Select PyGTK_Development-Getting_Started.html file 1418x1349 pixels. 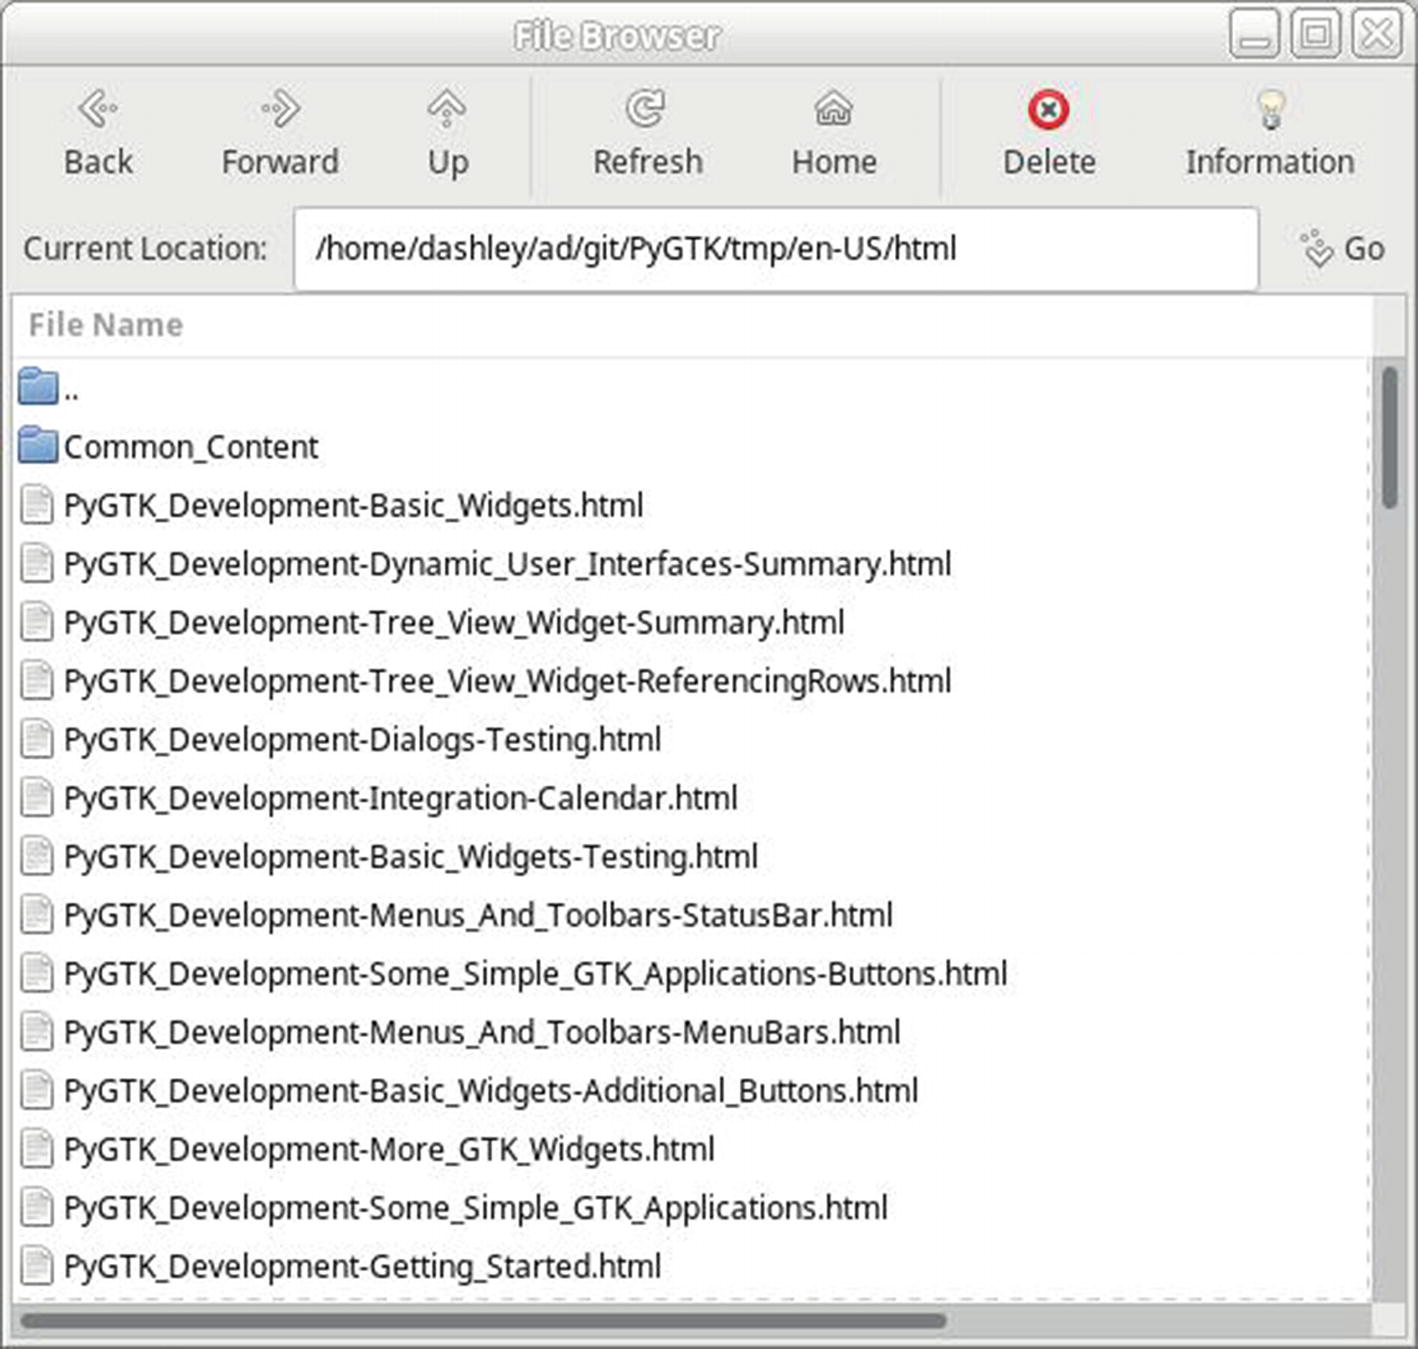362,1267
